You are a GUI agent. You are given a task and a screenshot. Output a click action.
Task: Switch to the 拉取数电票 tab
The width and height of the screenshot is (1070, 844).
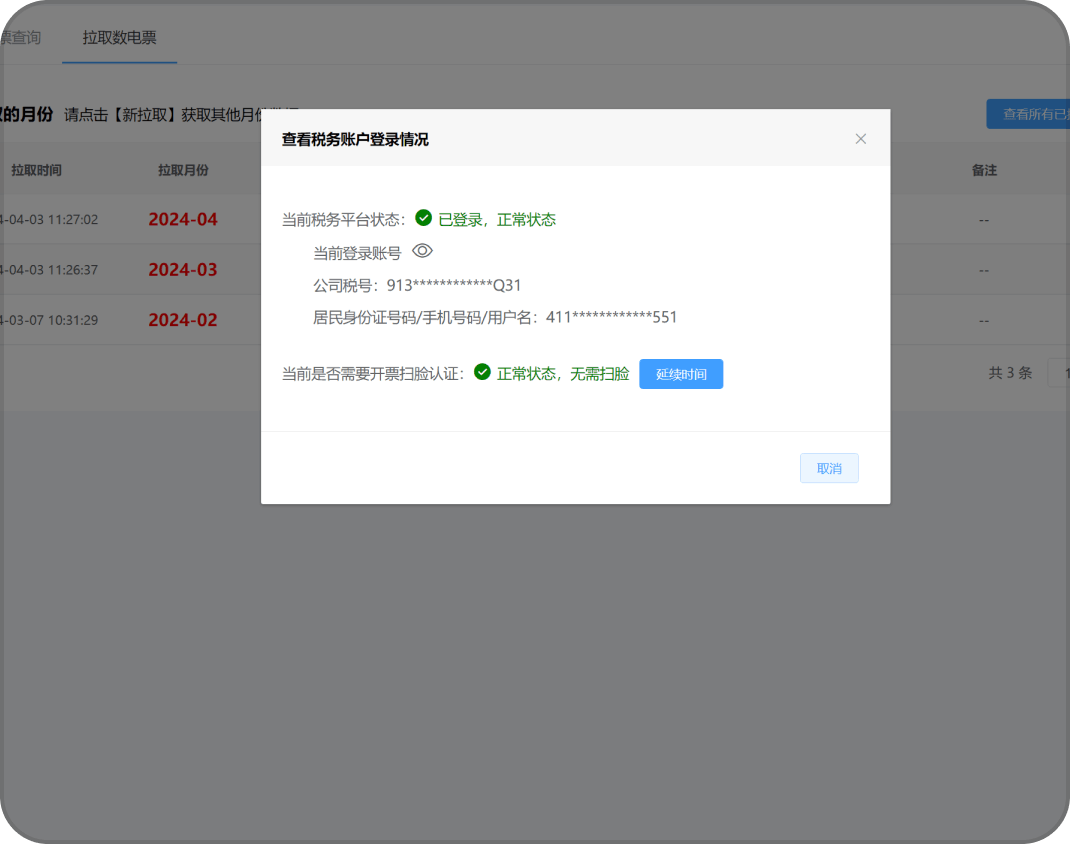click(119, 38)
